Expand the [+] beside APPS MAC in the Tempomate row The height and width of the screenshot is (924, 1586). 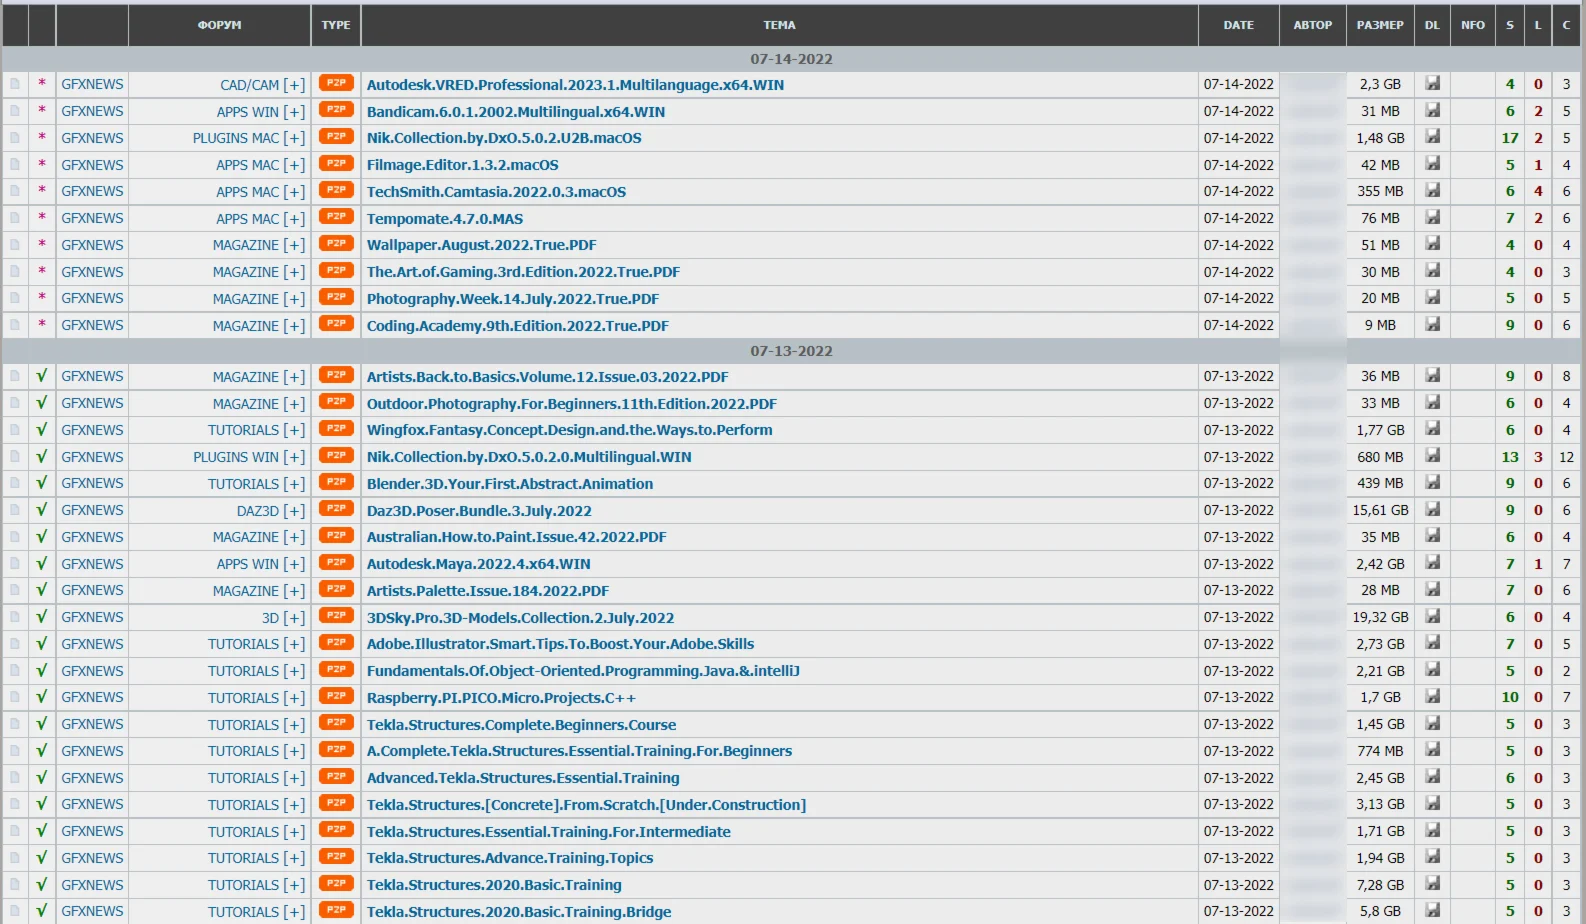tap(294, 218)
